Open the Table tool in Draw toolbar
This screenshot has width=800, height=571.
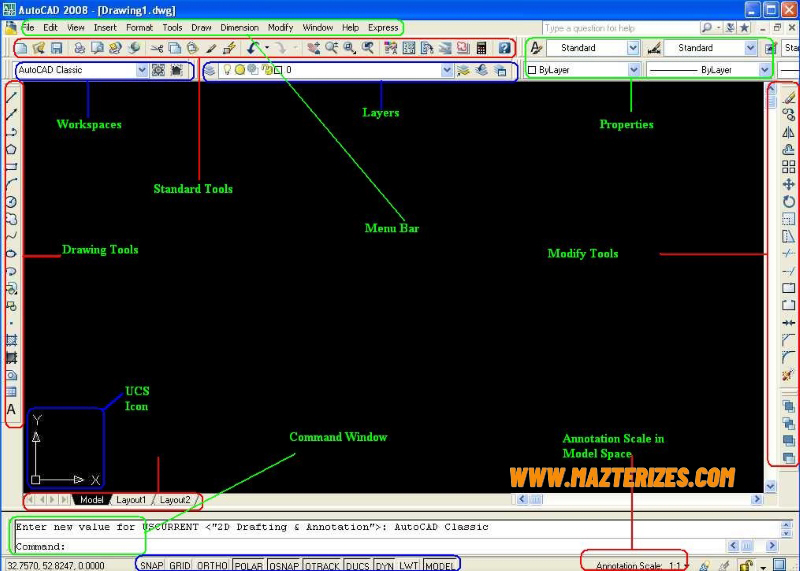11,392
